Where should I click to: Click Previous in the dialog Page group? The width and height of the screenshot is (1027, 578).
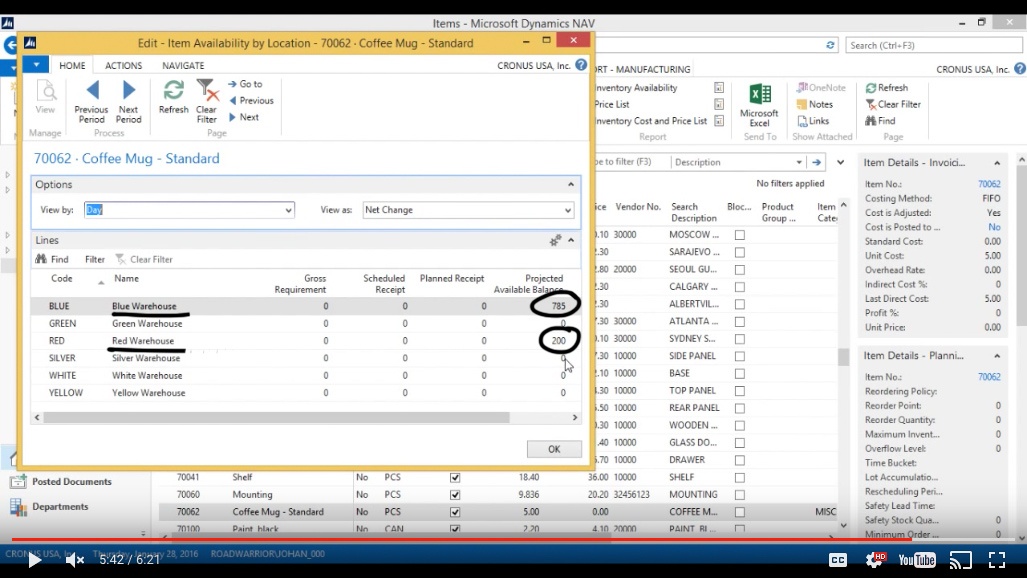252,100
